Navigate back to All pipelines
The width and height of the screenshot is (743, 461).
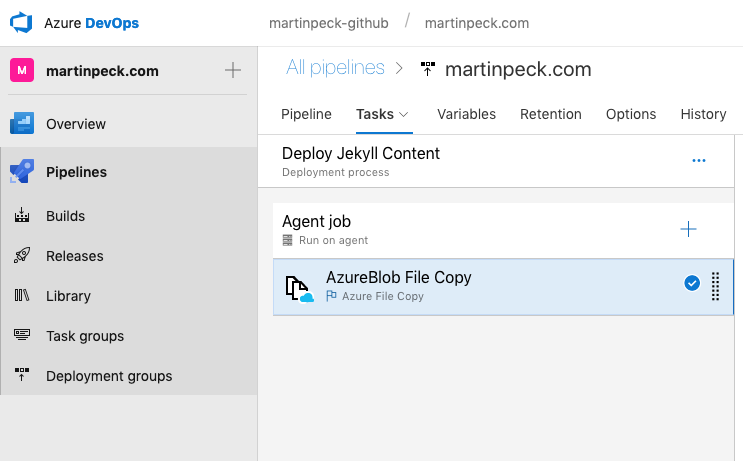(335, 68)
